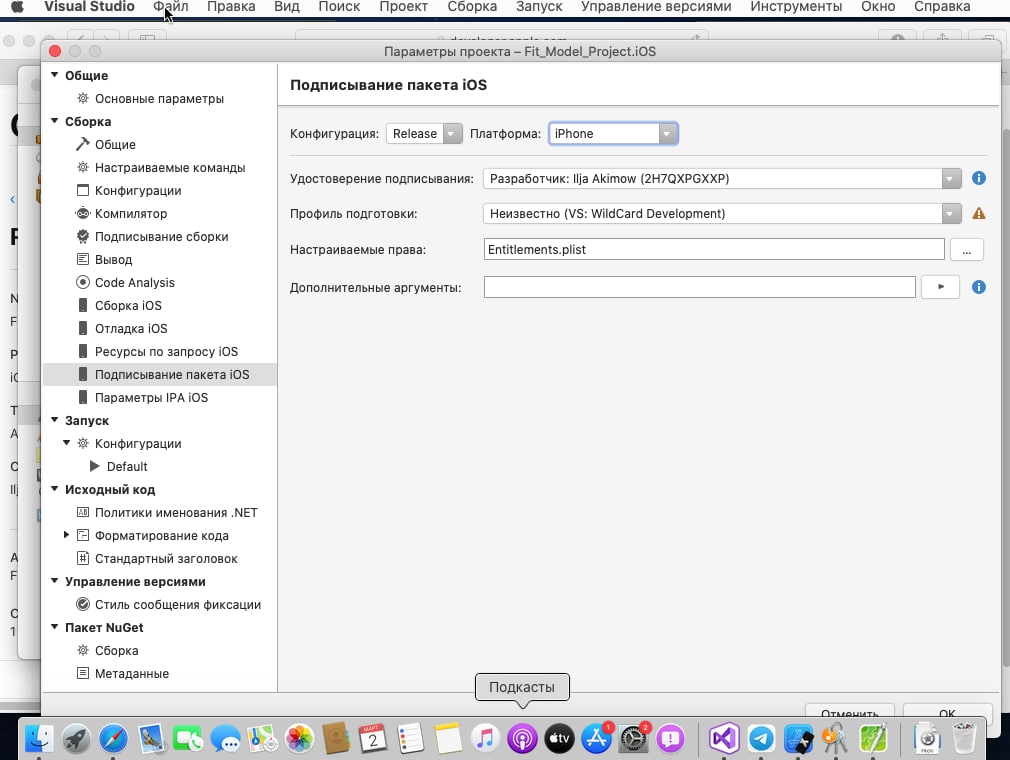Open the Apple menu

[17, 6]
